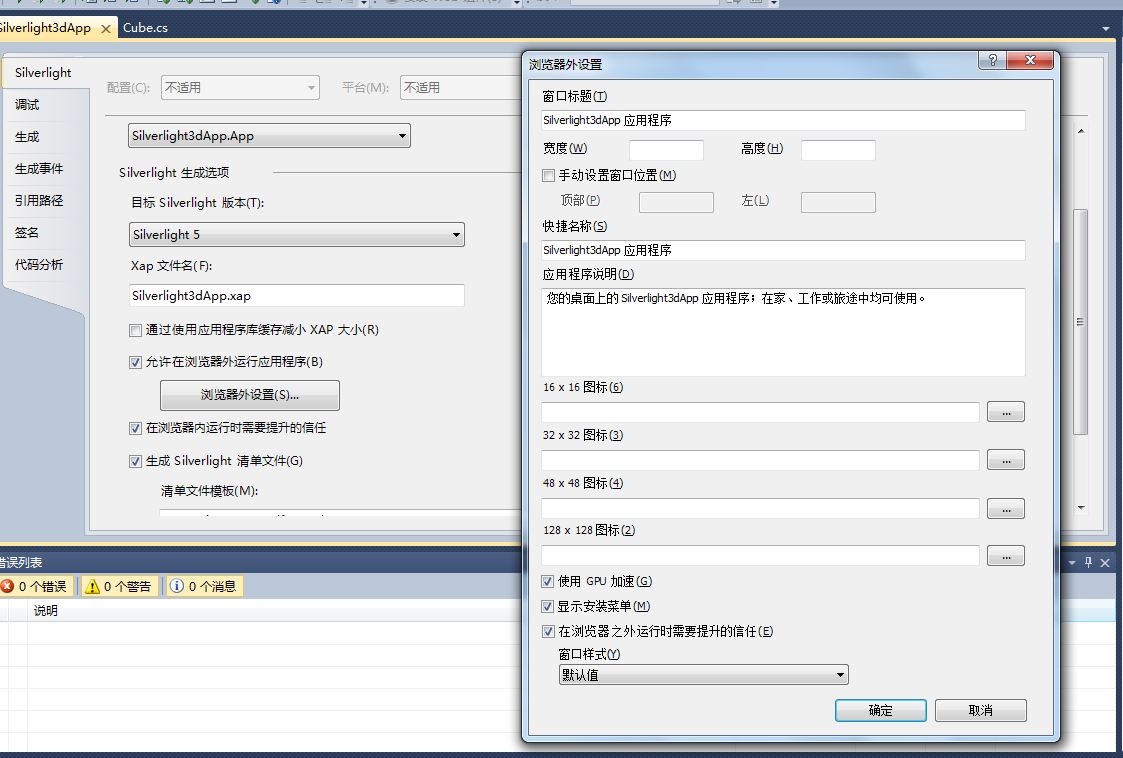Open the 窗口样式 dropdown showing 默认值
1123x758 pixels.
click(703, 675)
